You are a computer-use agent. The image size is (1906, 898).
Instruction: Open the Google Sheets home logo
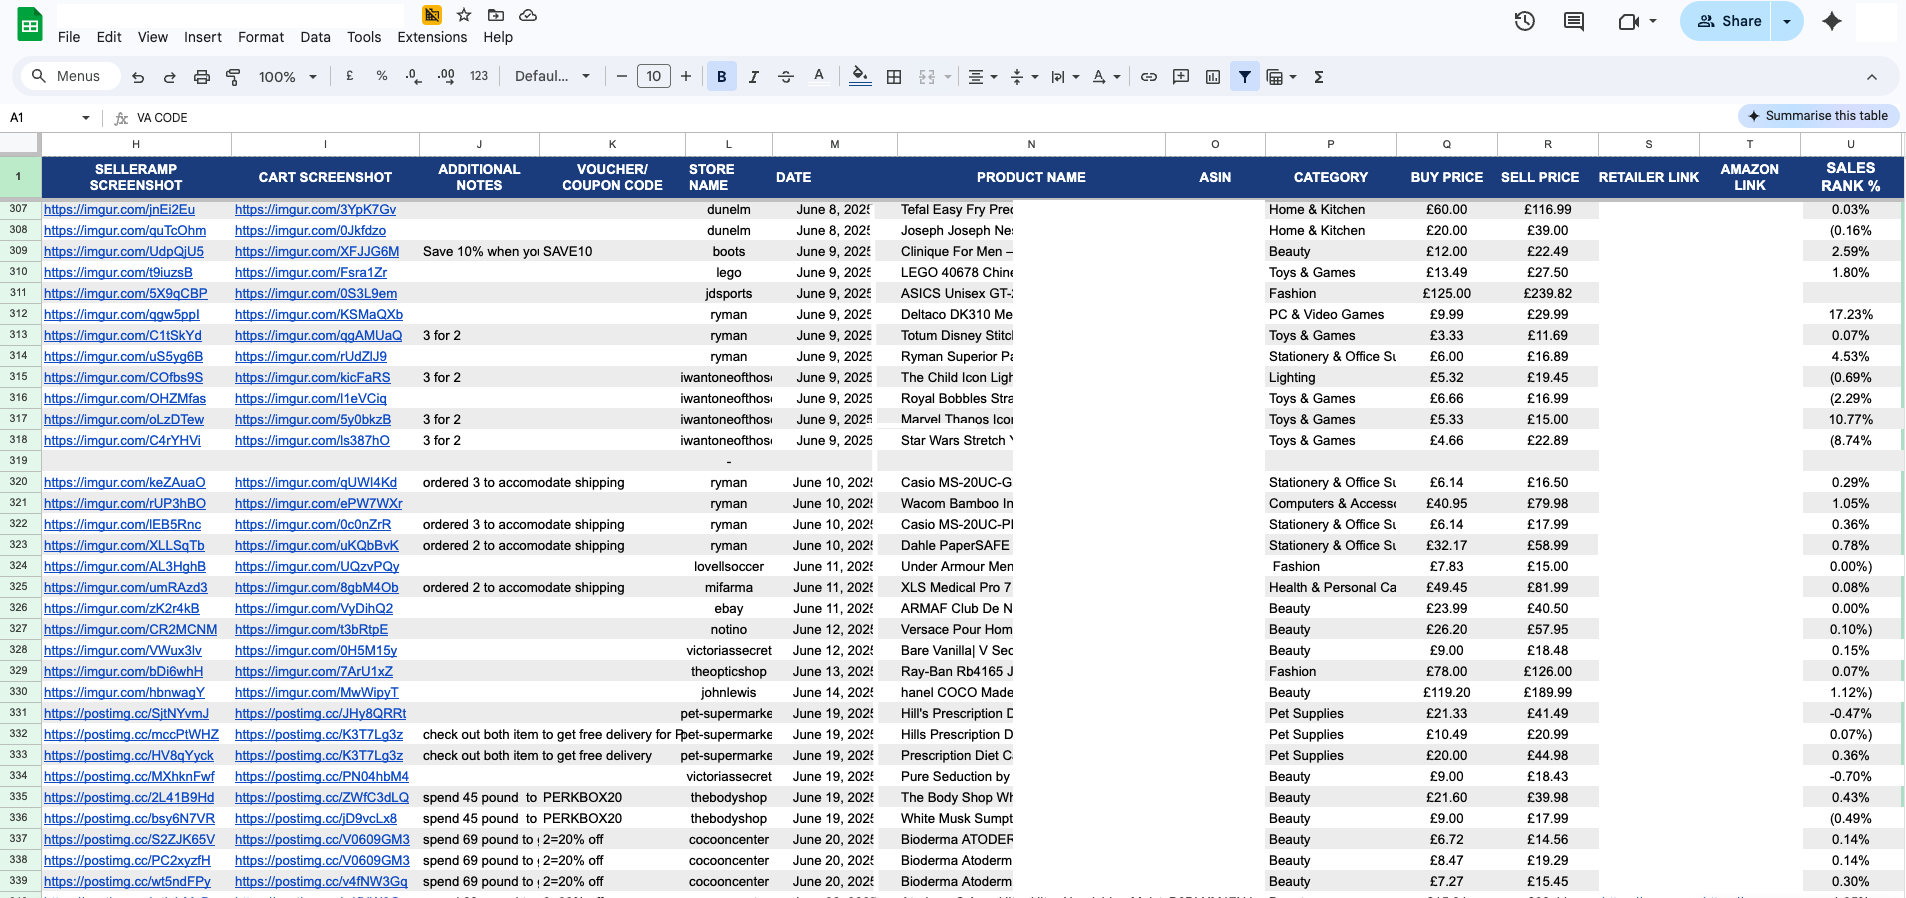pyautogui.click(x=30, y=25)
